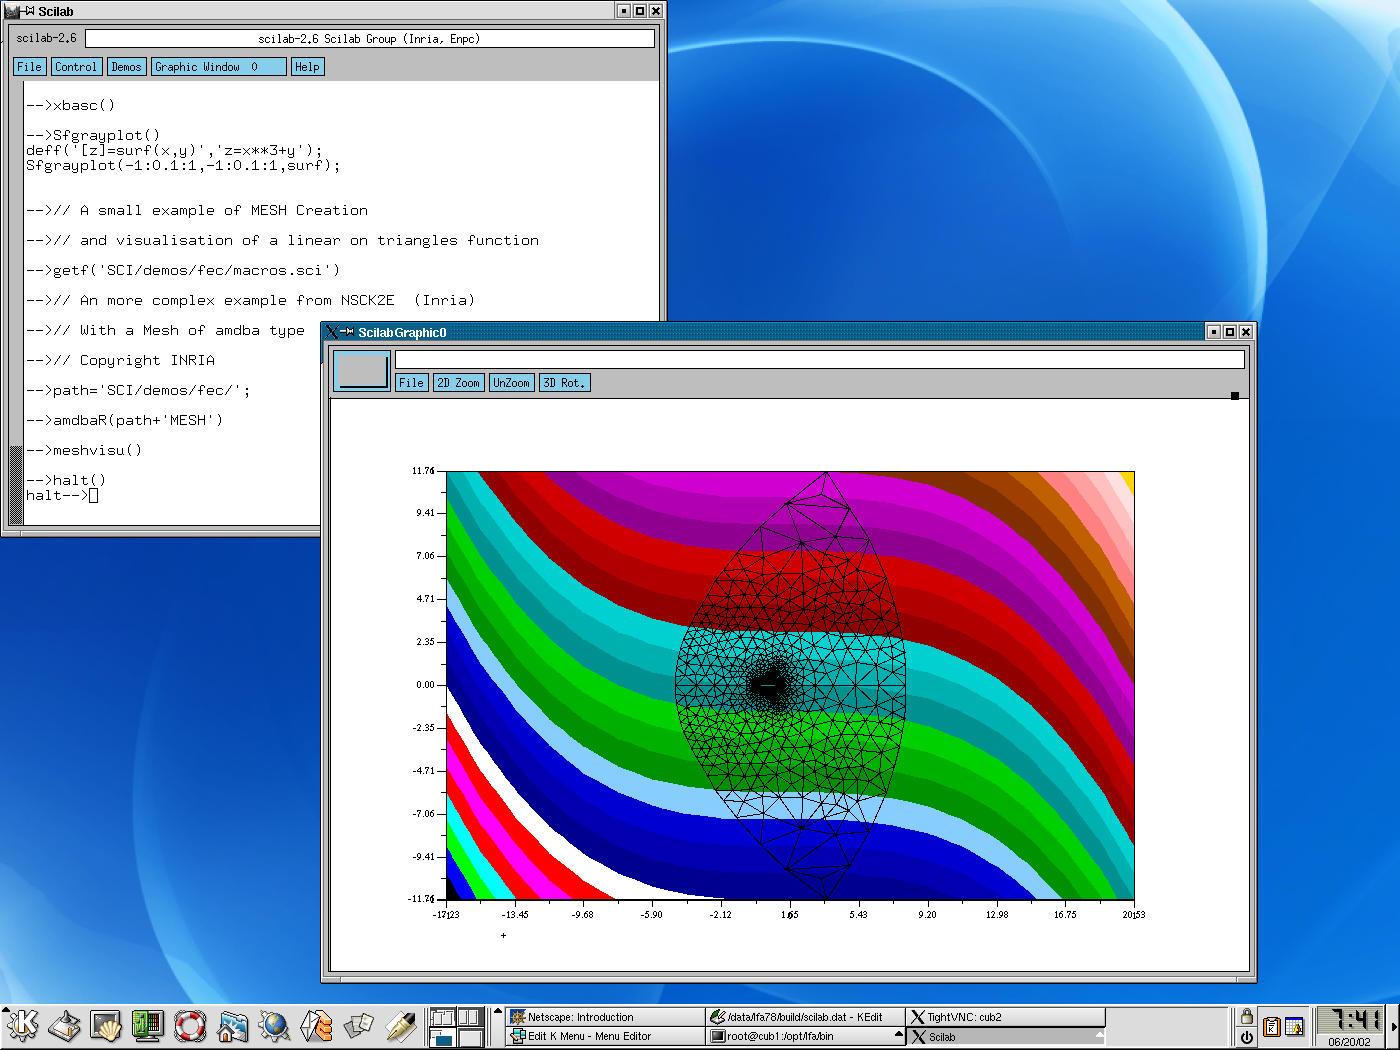Viewport: 1400px width, 1050px height.
Task: Click the 16.75 x-axis label
Action: (x=1065, y=914)
